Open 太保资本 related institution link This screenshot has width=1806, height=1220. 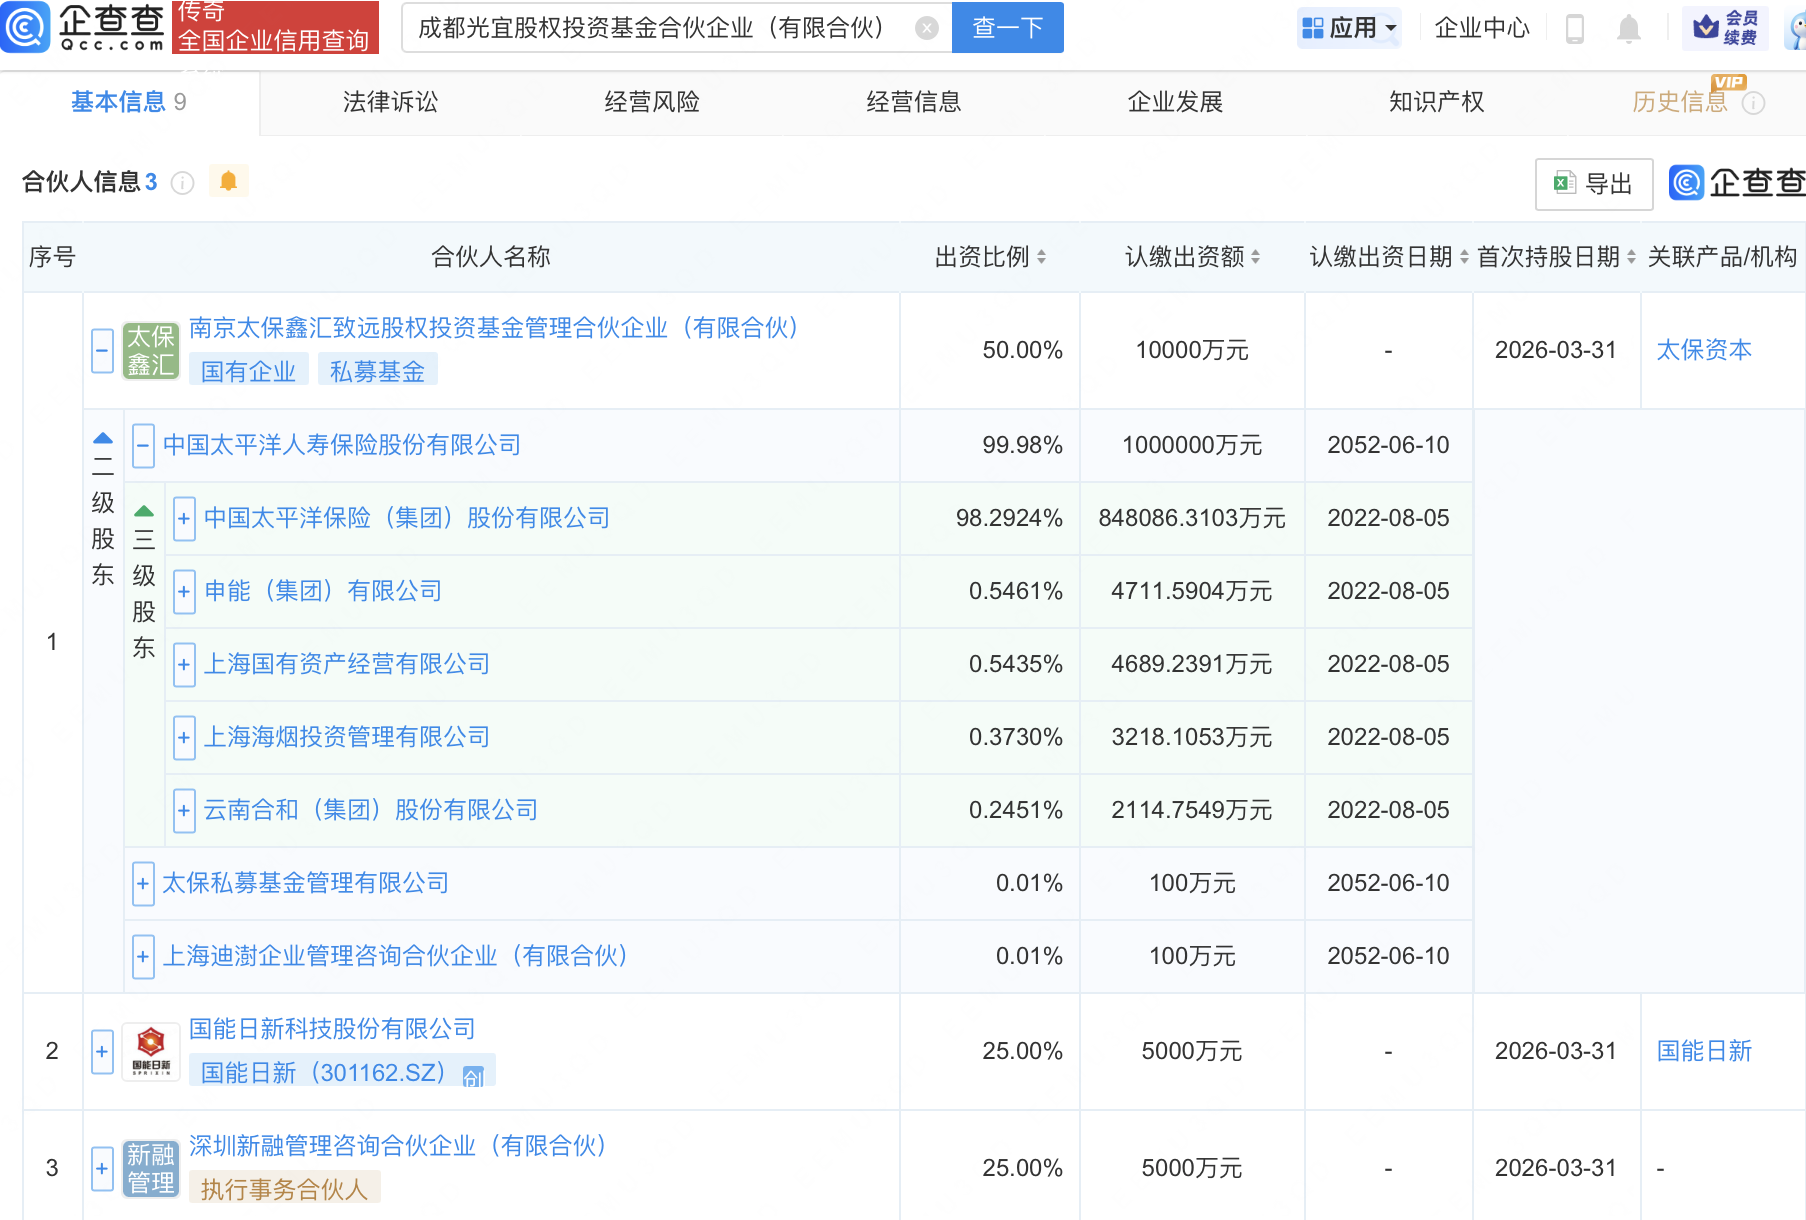1703,350
